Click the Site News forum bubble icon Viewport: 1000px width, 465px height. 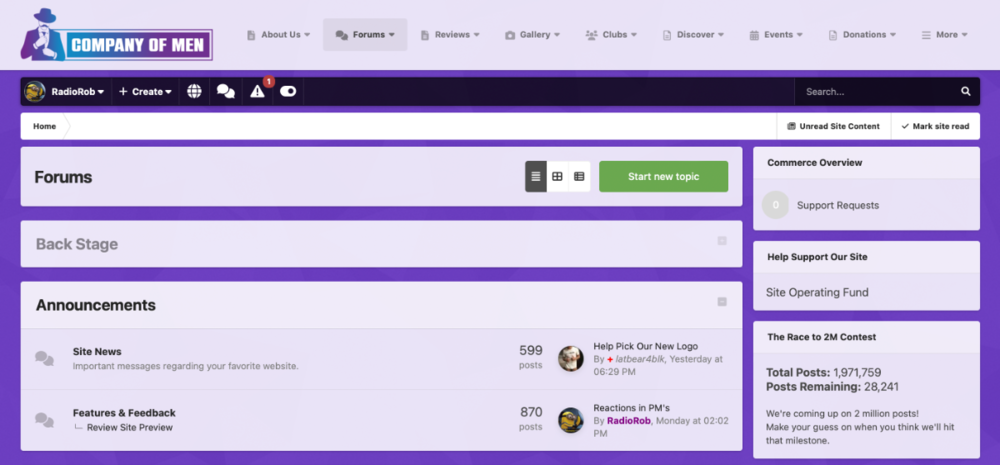click(x=44, y=358)
